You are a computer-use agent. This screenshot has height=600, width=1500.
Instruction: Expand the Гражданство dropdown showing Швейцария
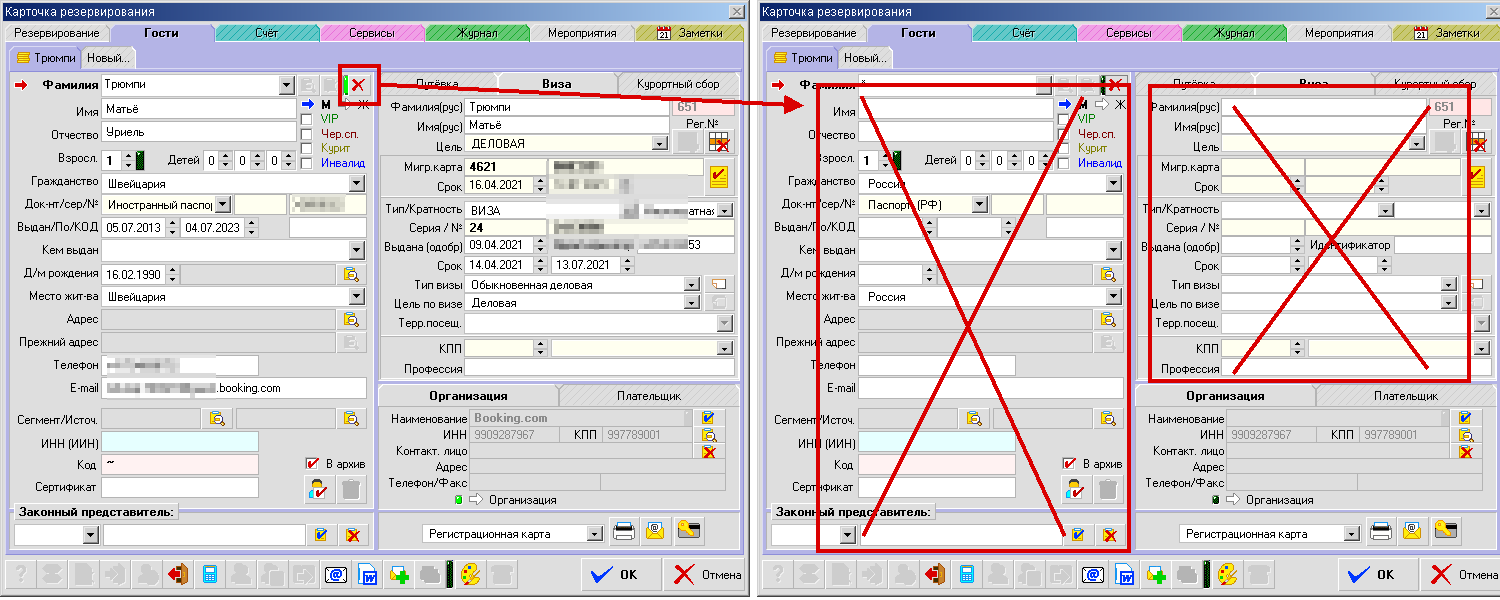click(357, 184)
